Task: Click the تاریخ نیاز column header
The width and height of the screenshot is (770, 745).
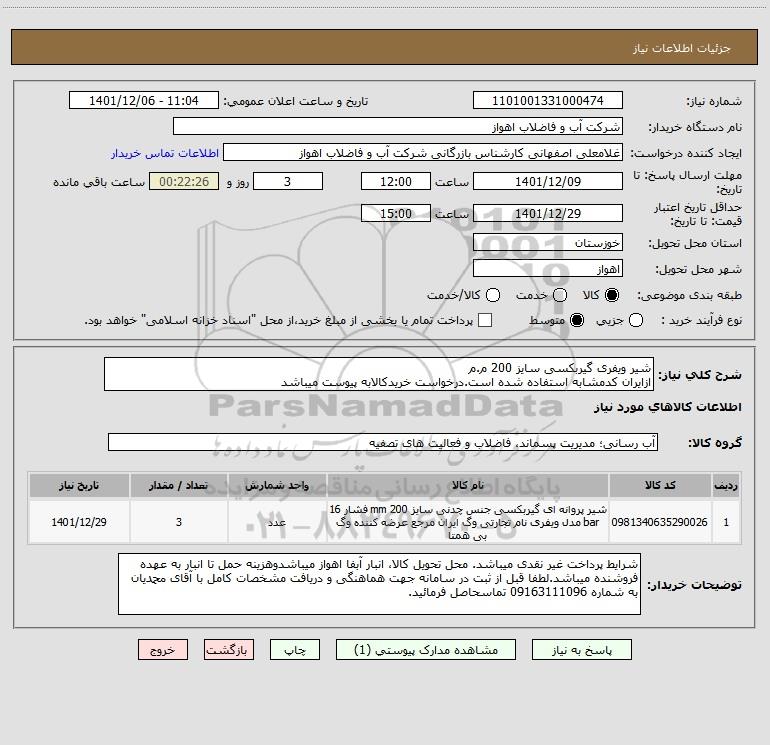Action: (79, 485)
